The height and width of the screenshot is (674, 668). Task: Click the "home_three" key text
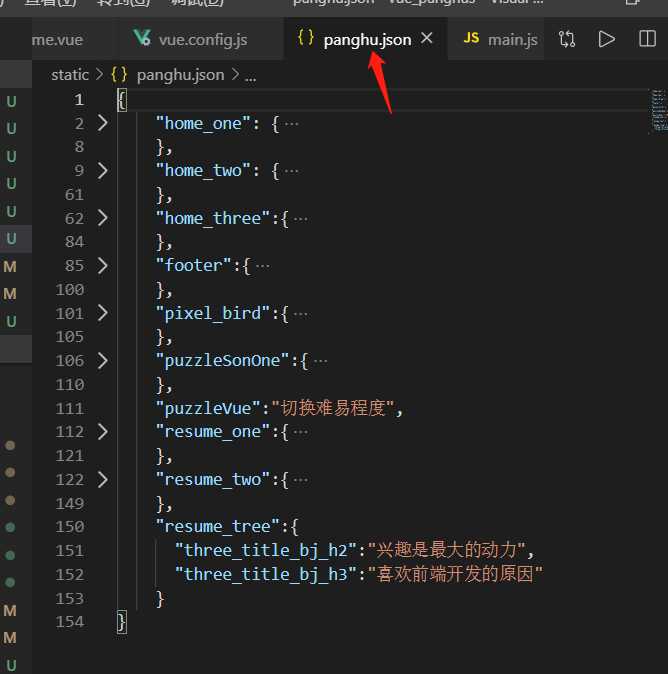pos(213,218)
